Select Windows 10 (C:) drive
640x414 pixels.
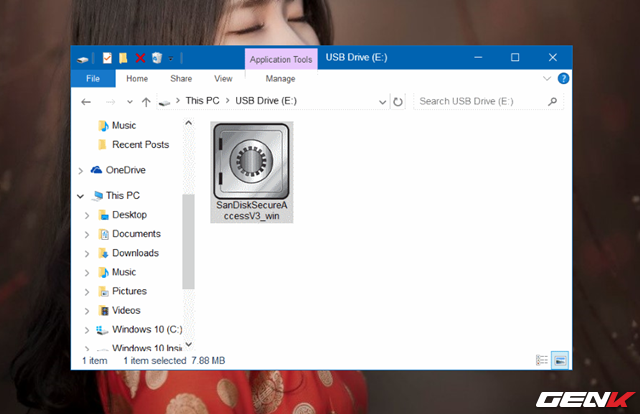[x=147, y=329]
